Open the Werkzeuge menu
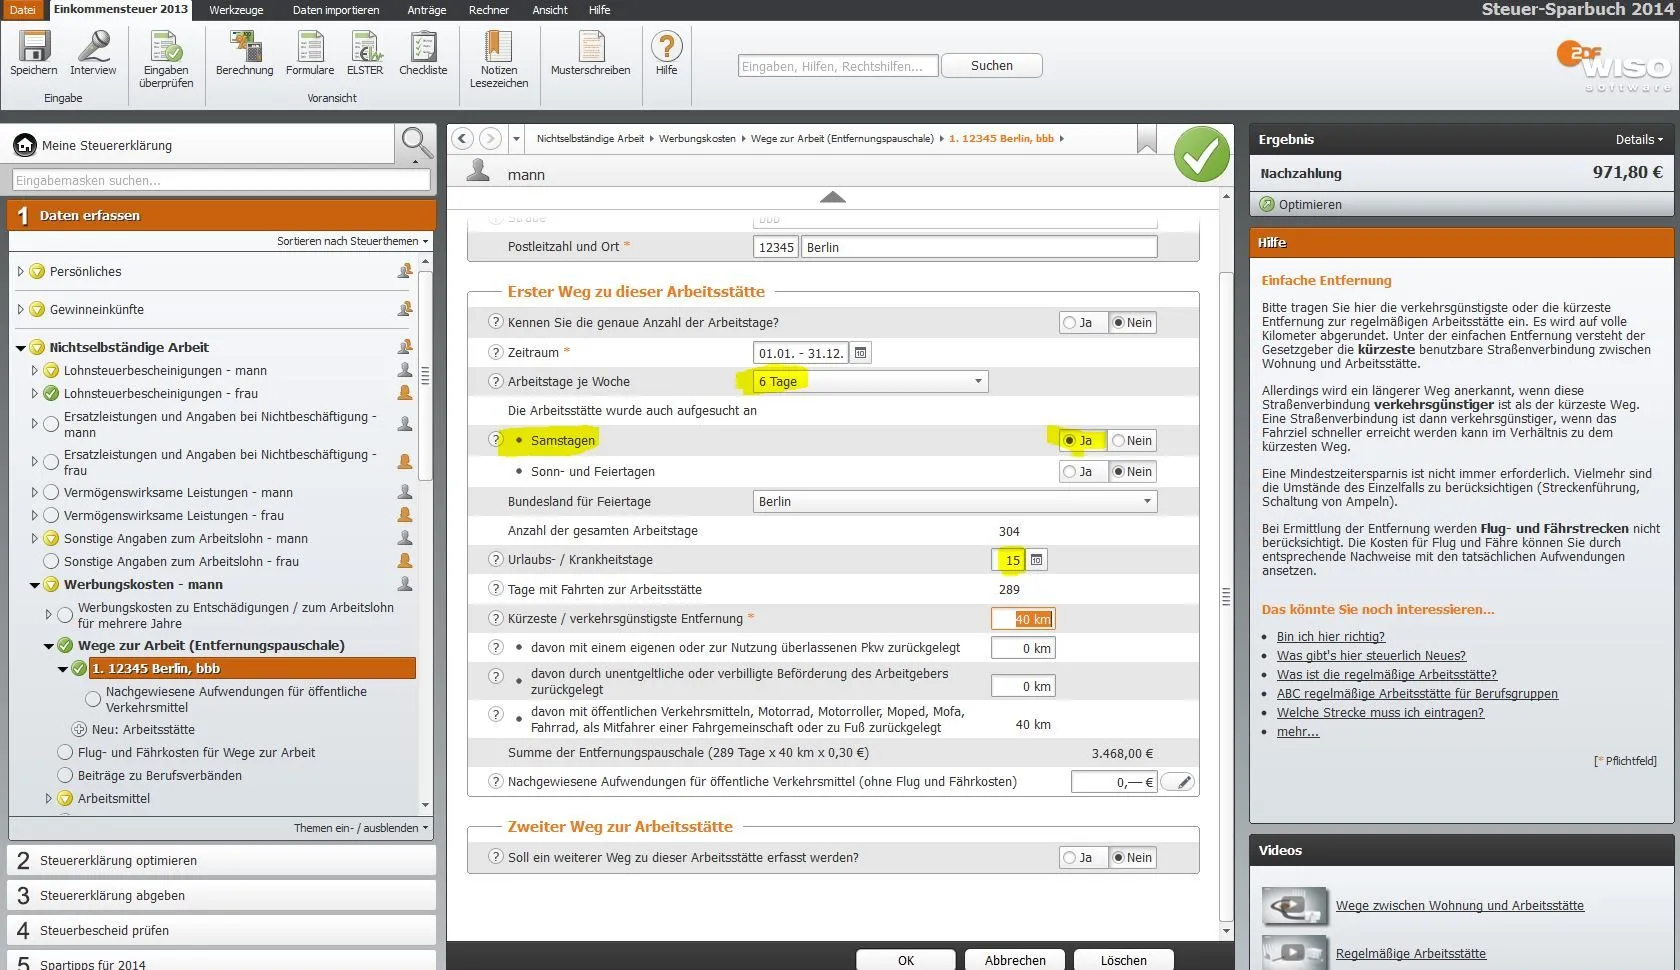1680x970 pixels. coord(236,10)
